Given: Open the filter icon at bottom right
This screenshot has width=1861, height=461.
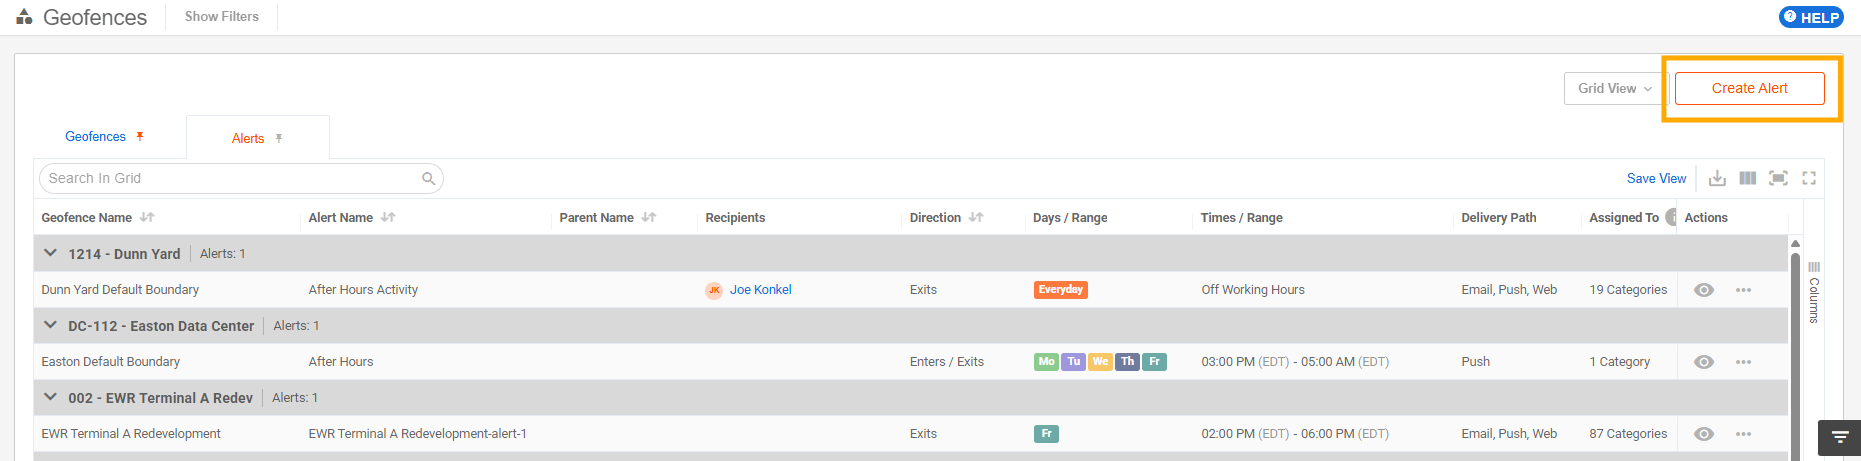Looking at the screenshot, I should 1839,437.
